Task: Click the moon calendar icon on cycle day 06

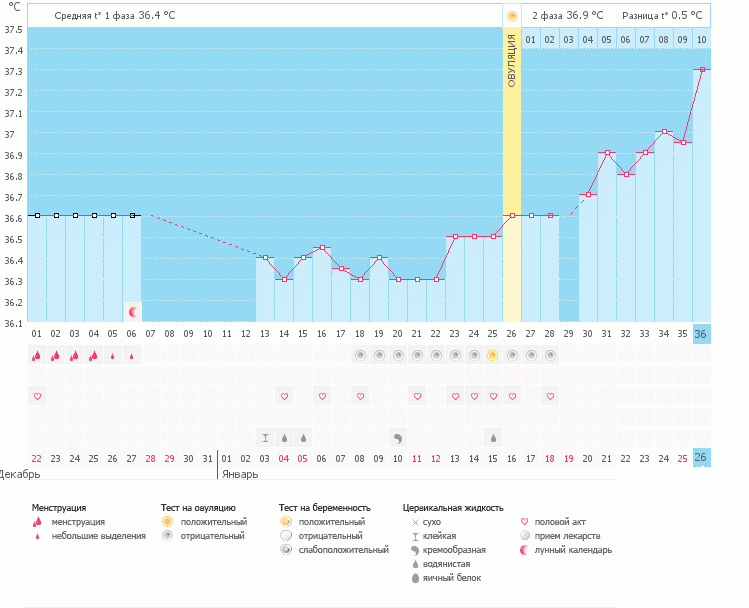Action: (x=132, y=312)
